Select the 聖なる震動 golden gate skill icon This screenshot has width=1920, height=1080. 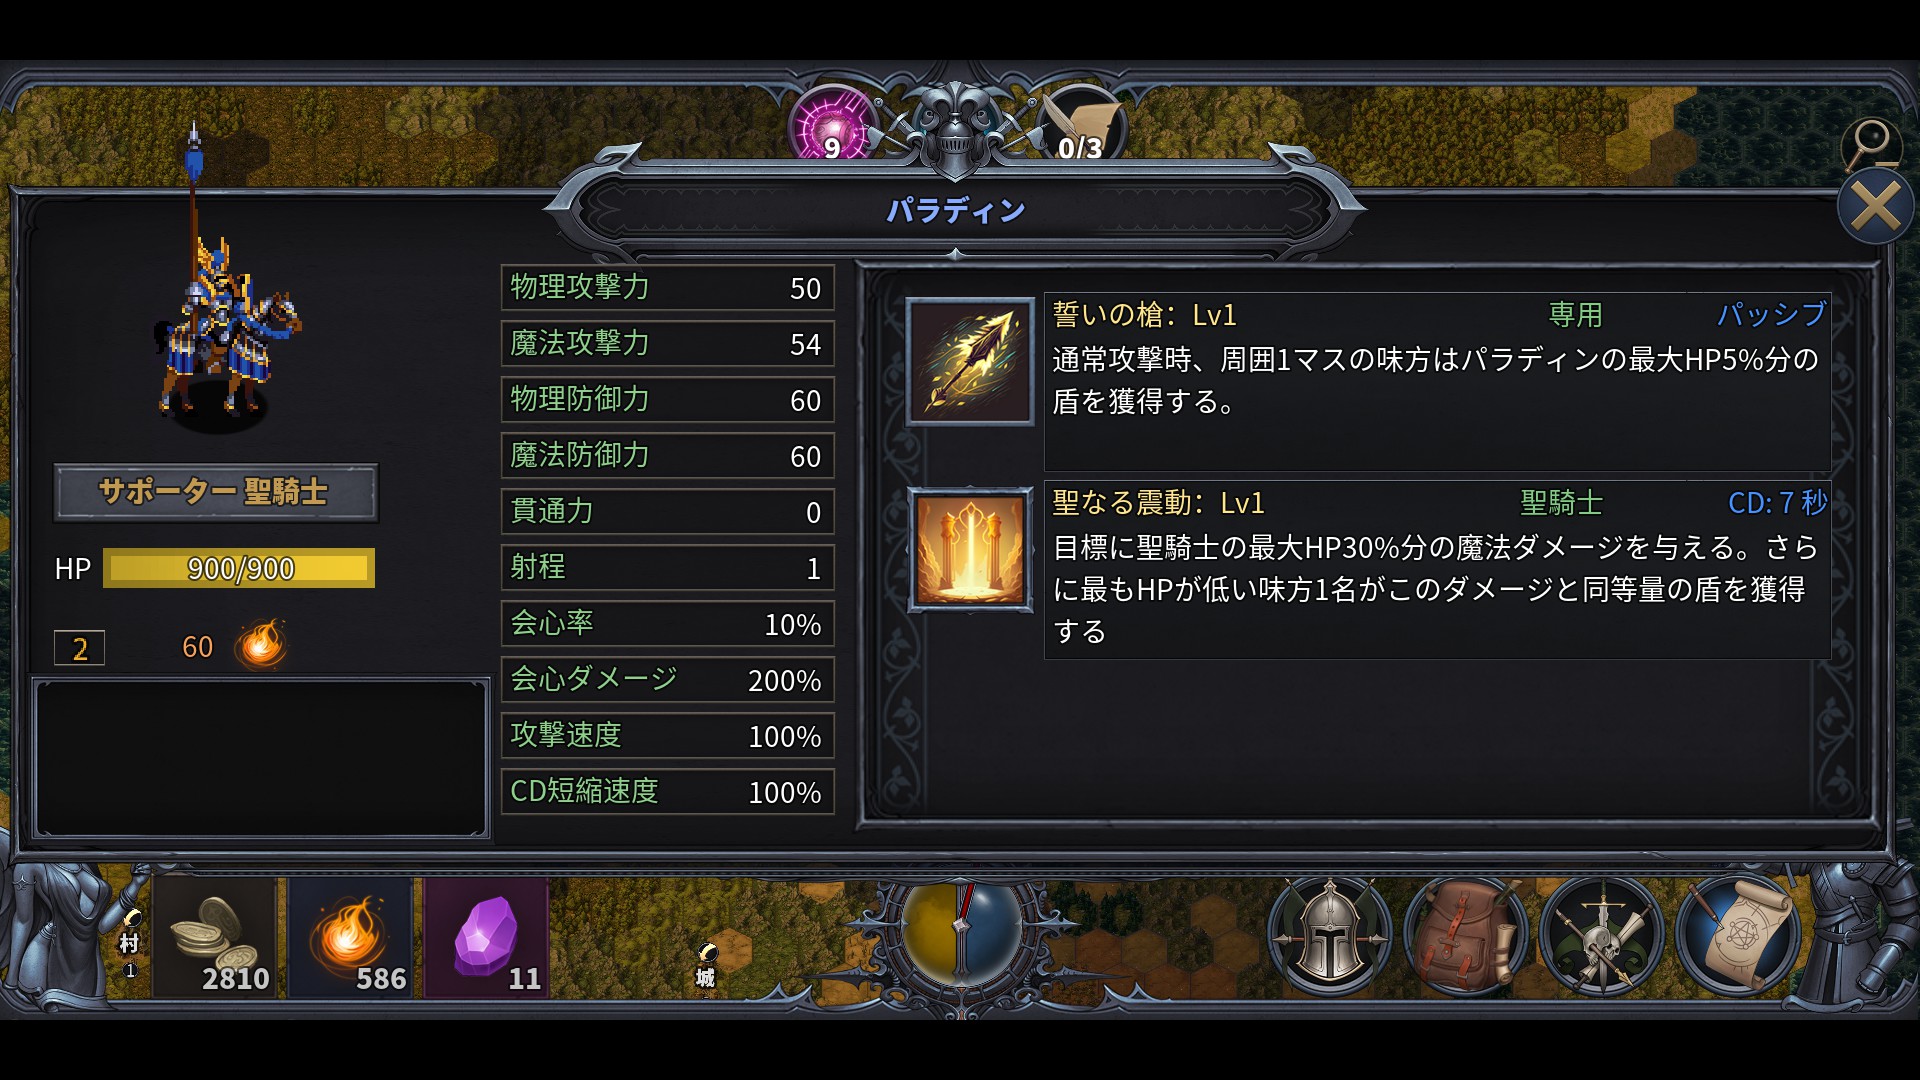tap(970, 550)
